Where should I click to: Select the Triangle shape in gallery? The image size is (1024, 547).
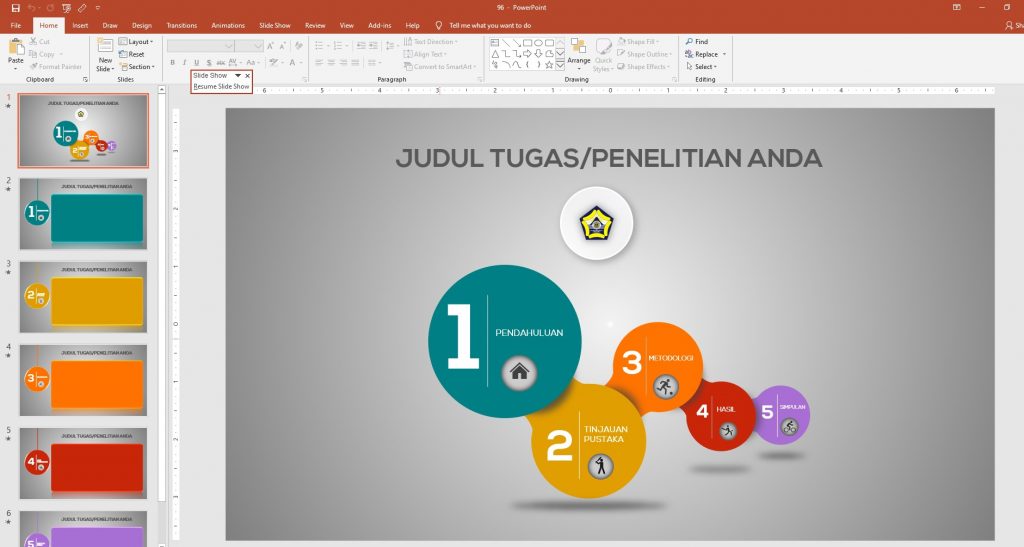pyautogui.click(x=495, y=54)
